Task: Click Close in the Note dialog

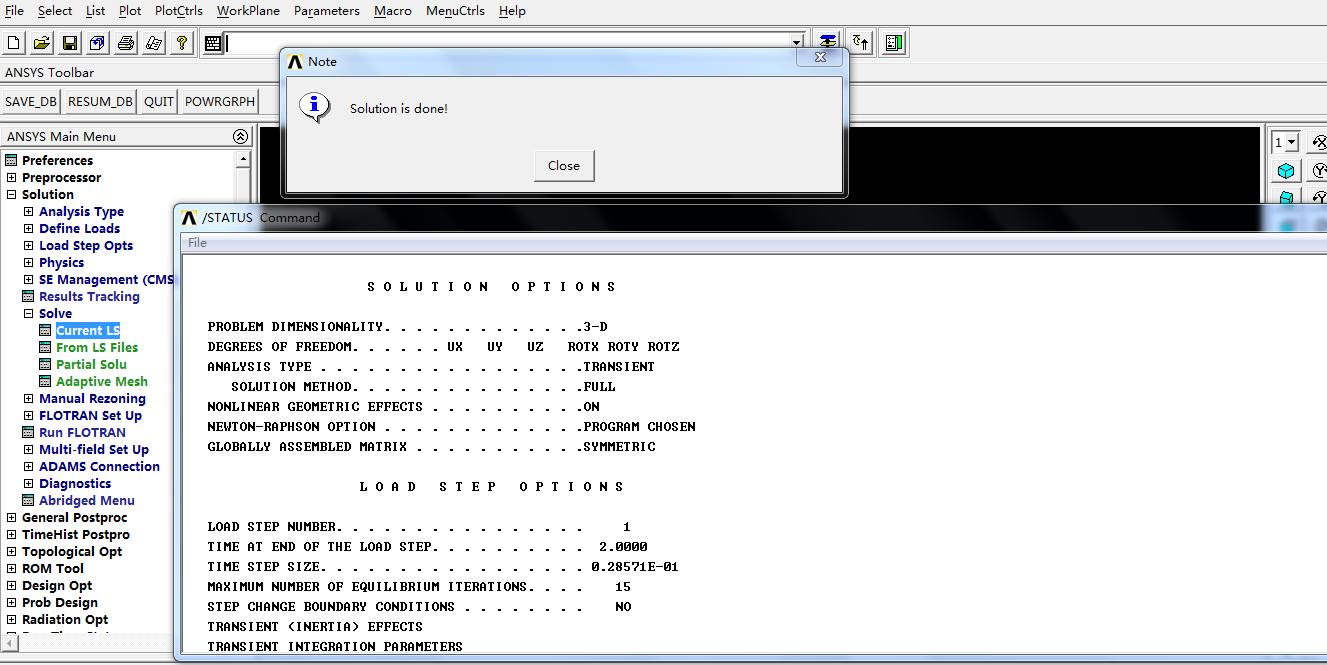Action: pos(564,166)
